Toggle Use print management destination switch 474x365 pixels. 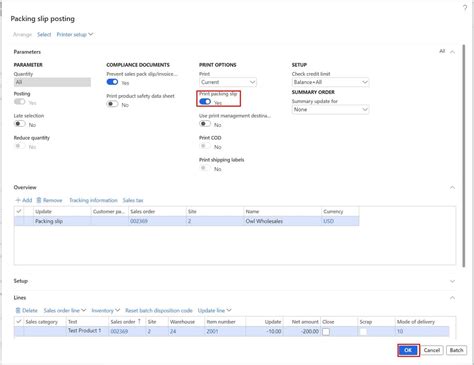pos(205,124)
